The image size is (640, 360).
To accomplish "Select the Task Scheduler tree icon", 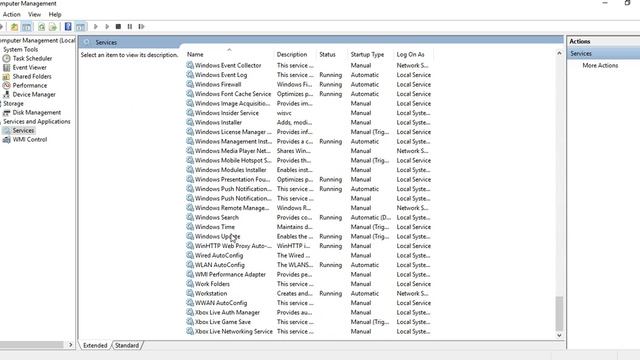I will (7, 58).
